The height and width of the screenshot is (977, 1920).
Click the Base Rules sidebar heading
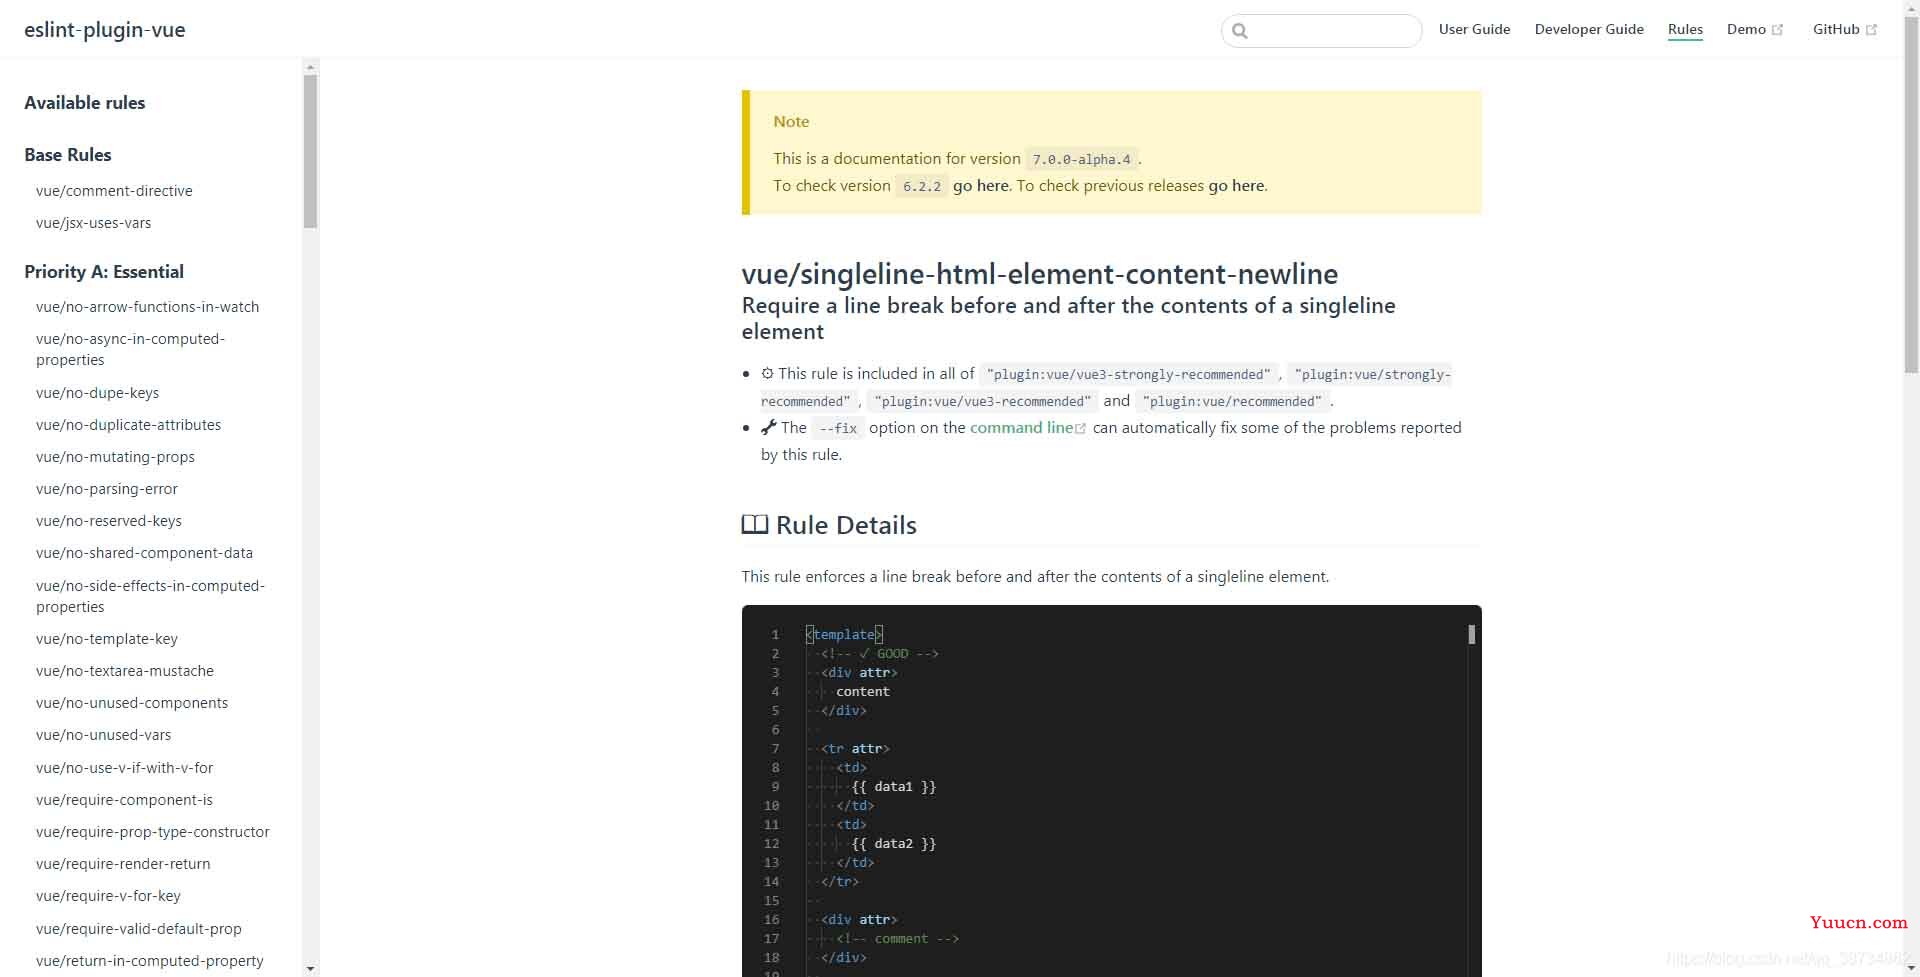tap(68, 154)
